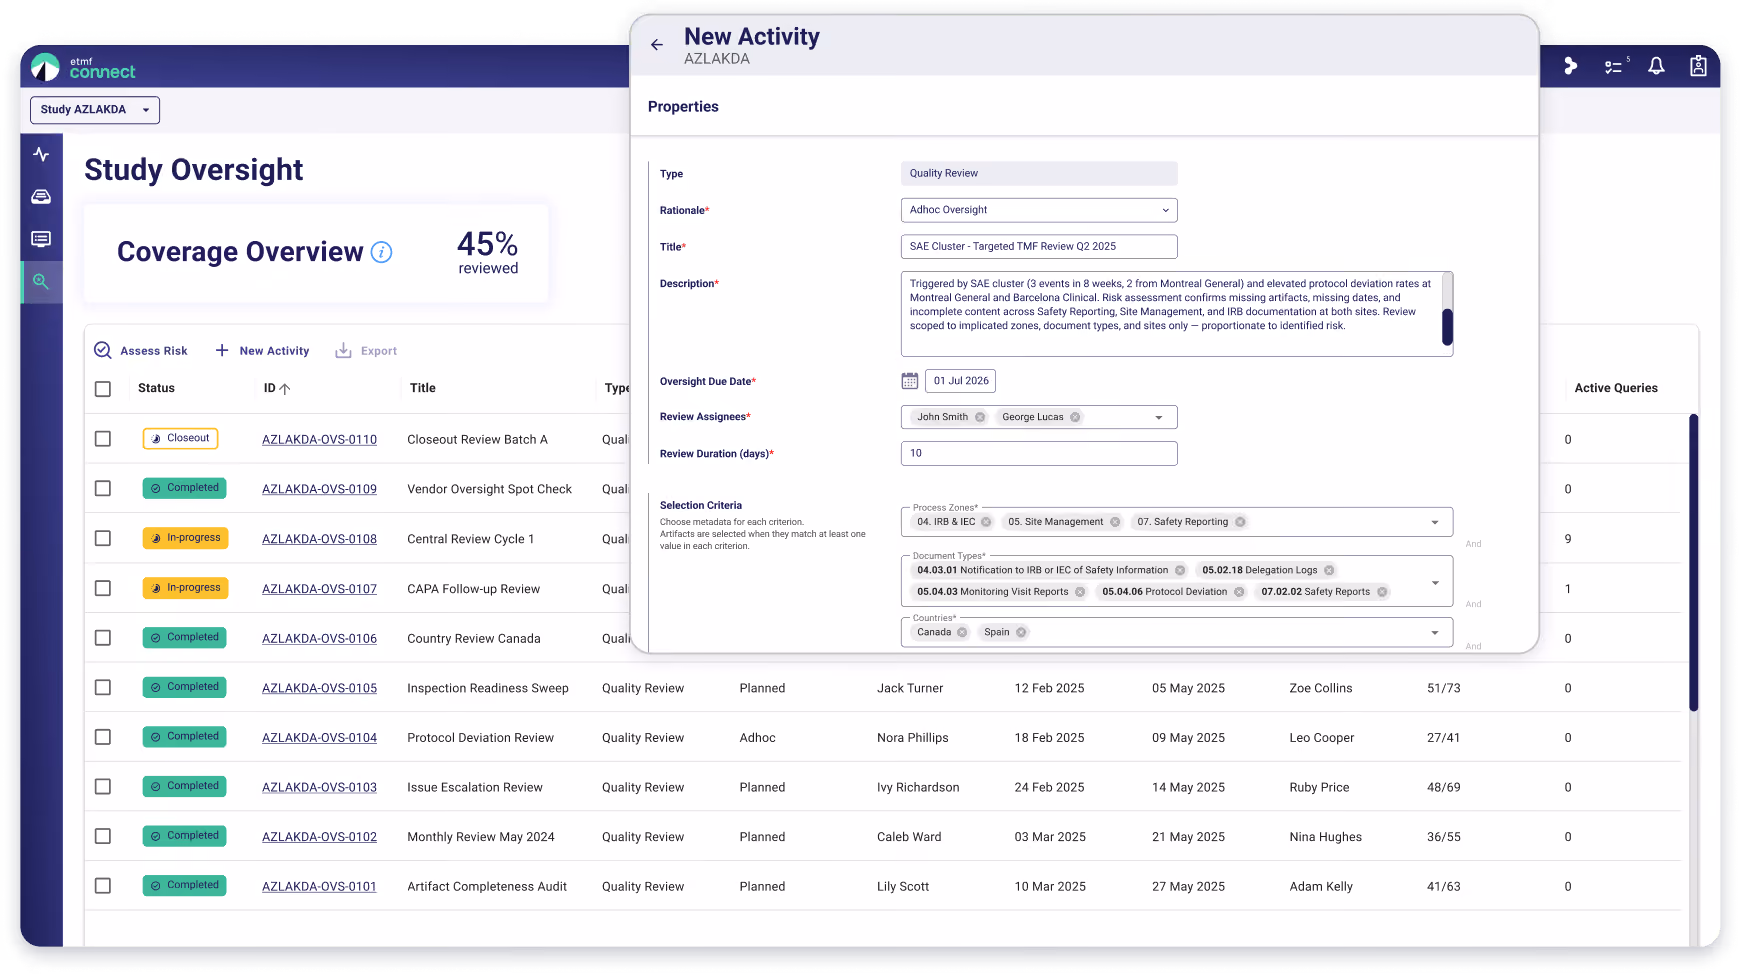Remove 04.03.01 Notification to IRB chip
The image size is (1741, 974).
click(x=1180, y=570)
